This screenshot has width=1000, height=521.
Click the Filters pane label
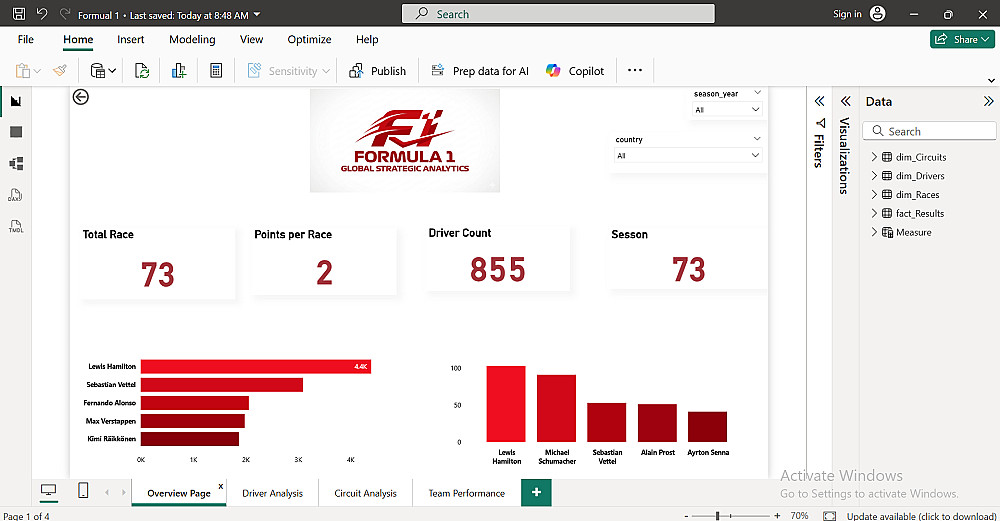pos(820,150)
